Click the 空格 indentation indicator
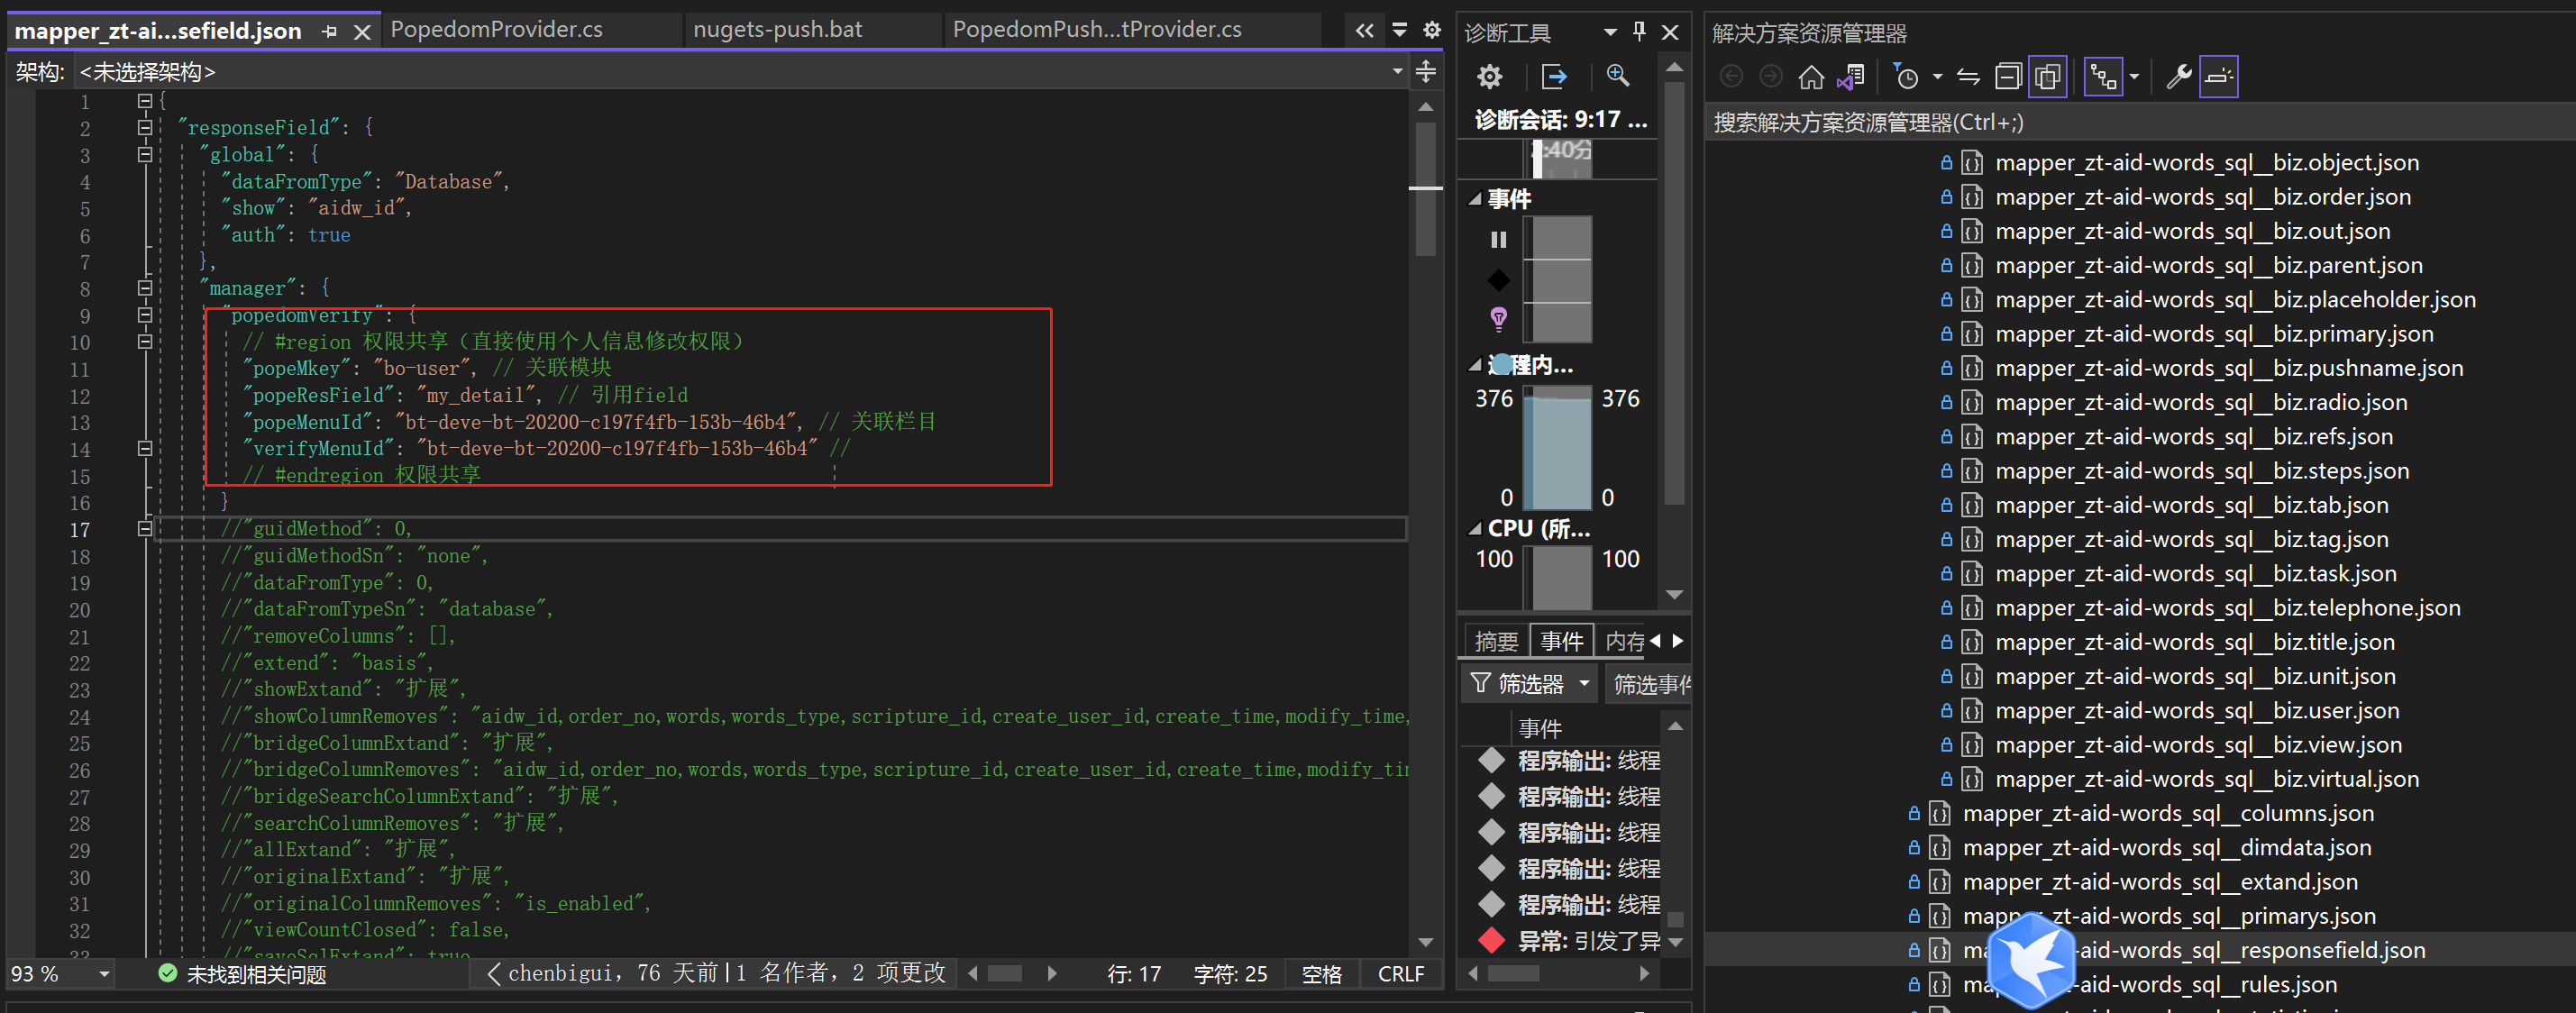Screen dimensions: 2576x1013 point(1321,974)
